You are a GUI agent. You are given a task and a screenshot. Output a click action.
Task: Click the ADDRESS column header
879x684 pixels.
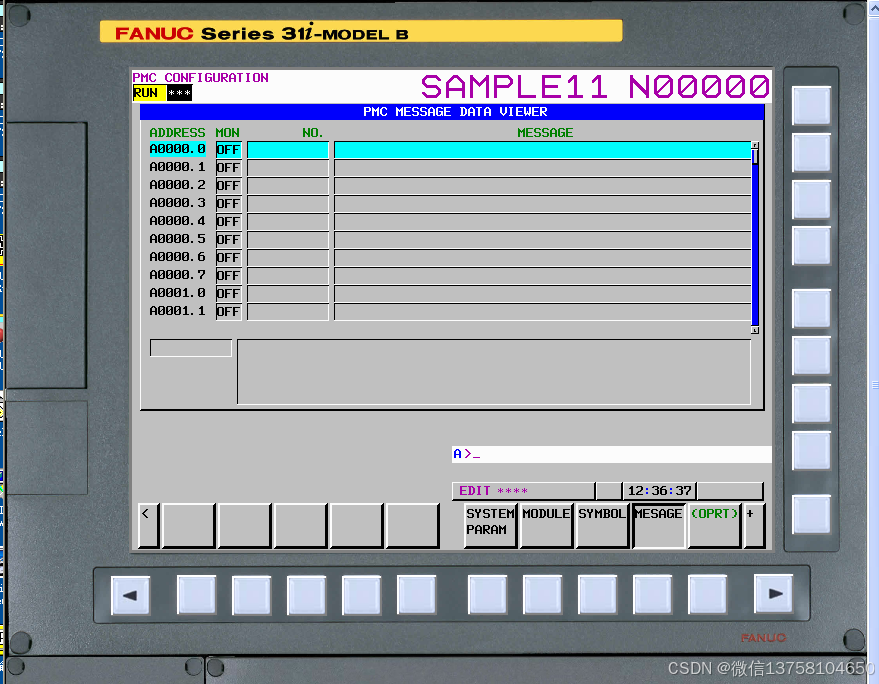pos(177,133)
